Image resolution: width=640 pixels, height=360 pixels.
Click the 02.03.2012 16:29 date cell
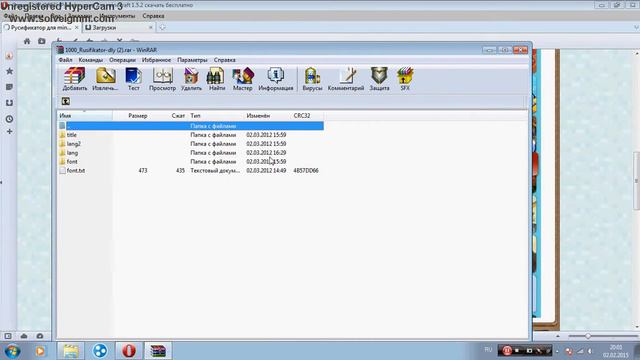[x=266, y=153]
